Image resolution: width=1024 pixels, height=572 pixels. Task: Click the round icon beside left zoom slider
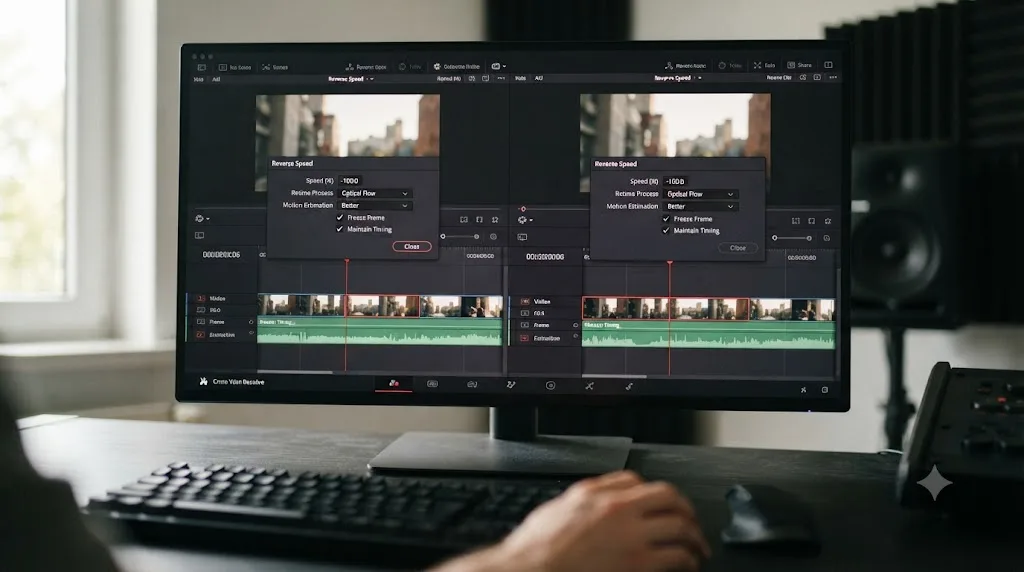tap(493, 236)
